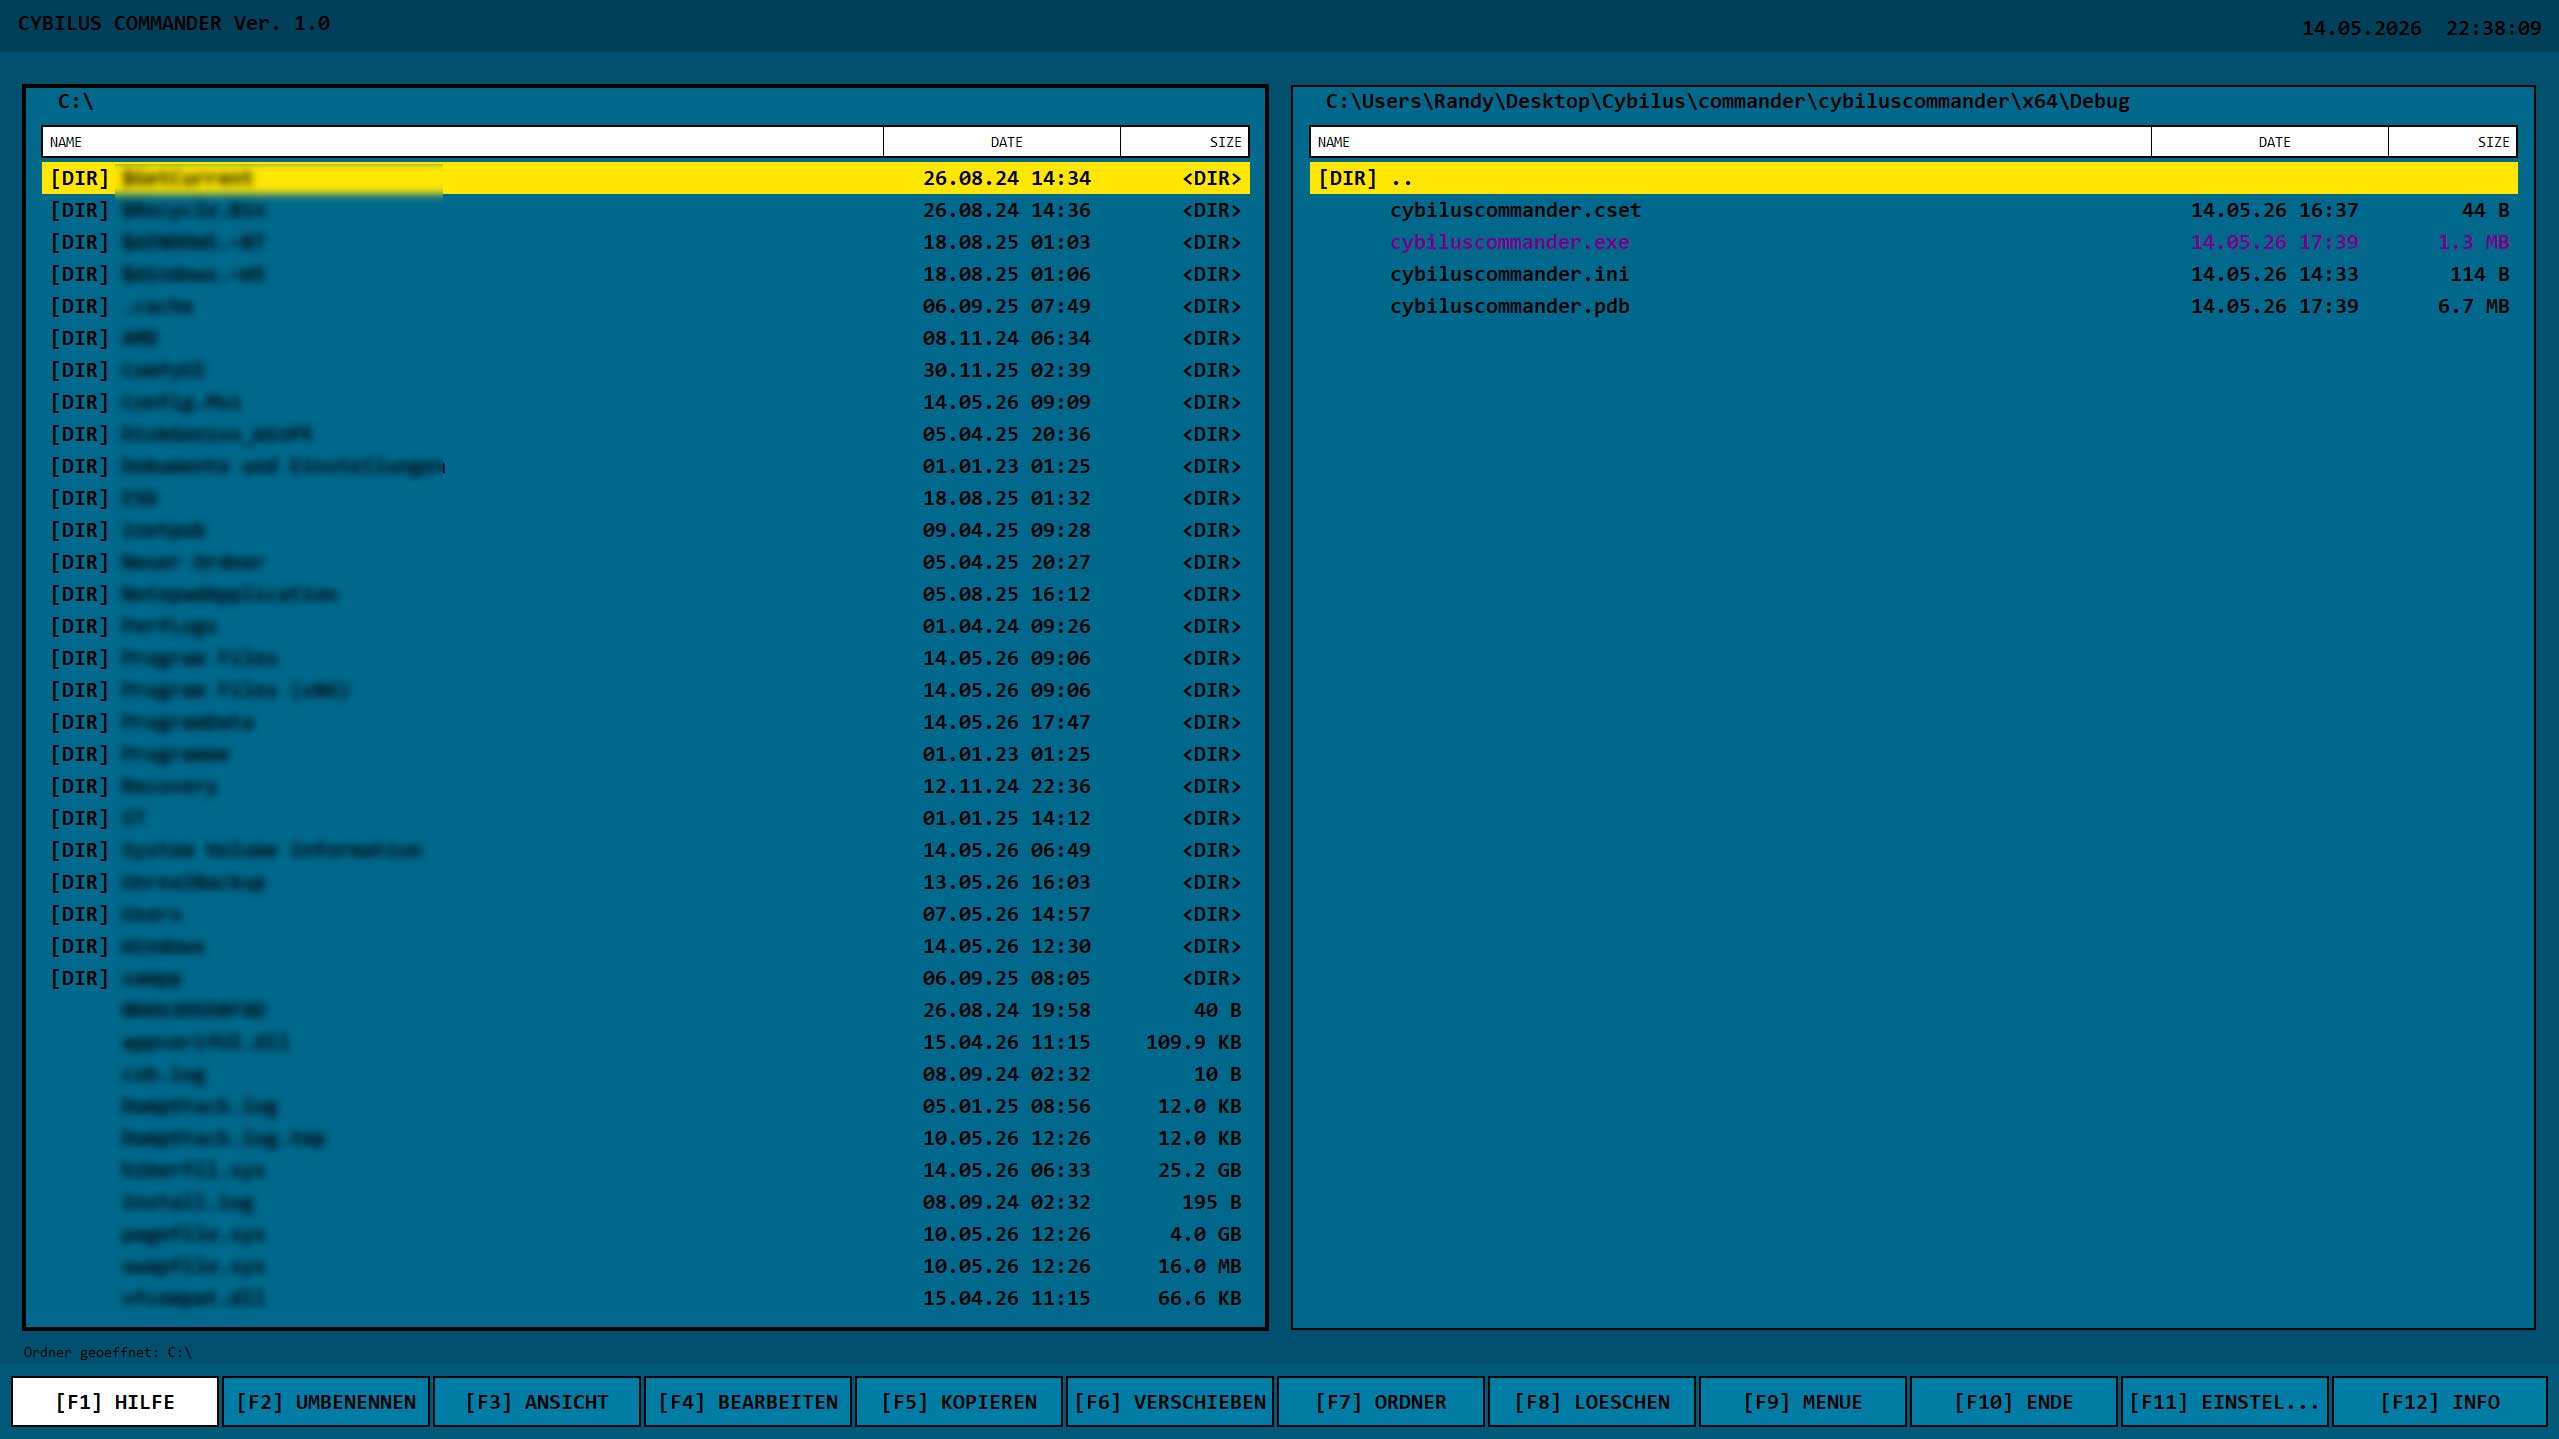2559x1439 pixels.
Task: Click the left panel C:\ path label
Action: (x=75, y=101)
